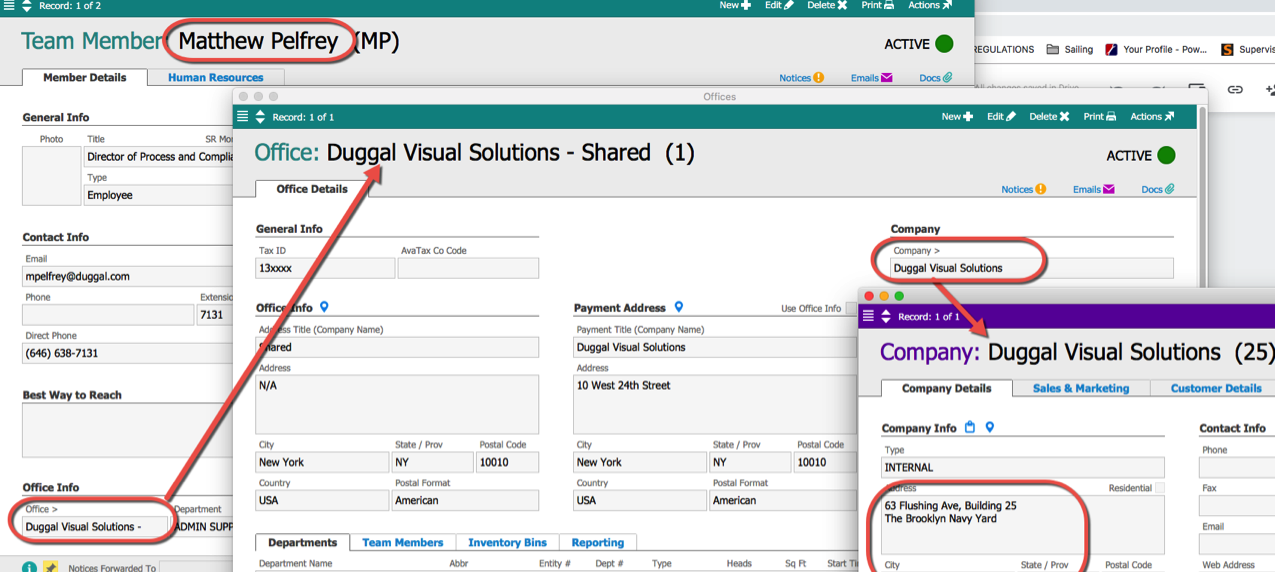The height and width of the screenshot is (572, 1275).
Task: Click the Email field with mpelfrey@duggal.com
Action: [x=128, y=276]
